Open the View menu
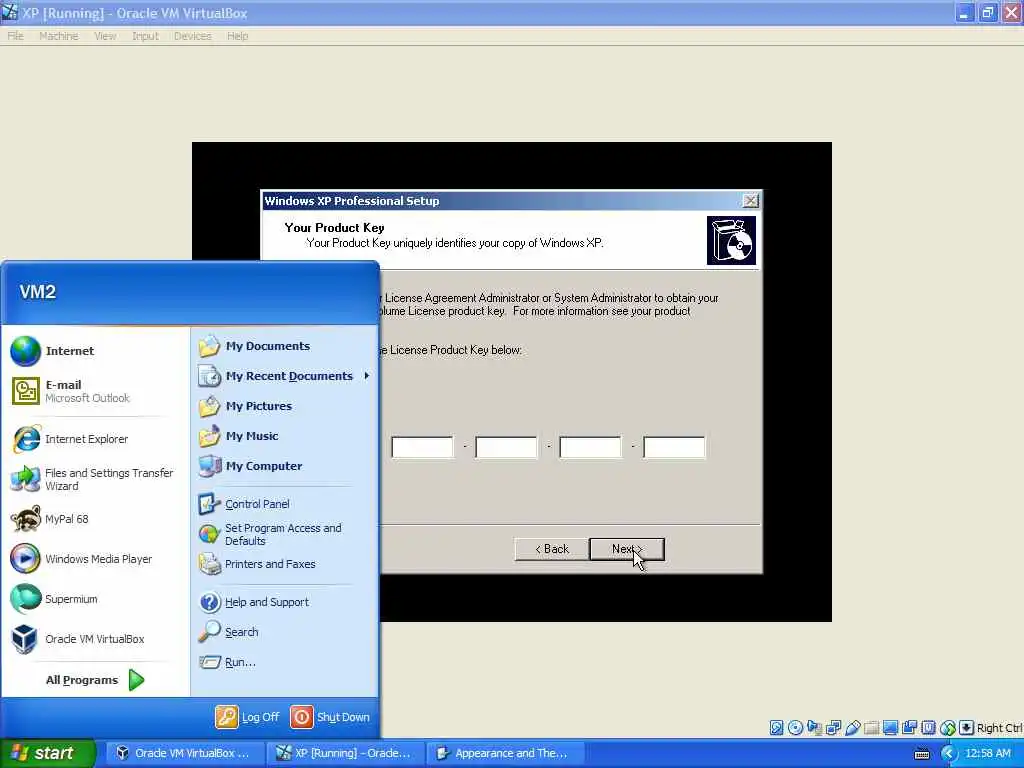Viewport: 1024px width, 768px height. 105,36
